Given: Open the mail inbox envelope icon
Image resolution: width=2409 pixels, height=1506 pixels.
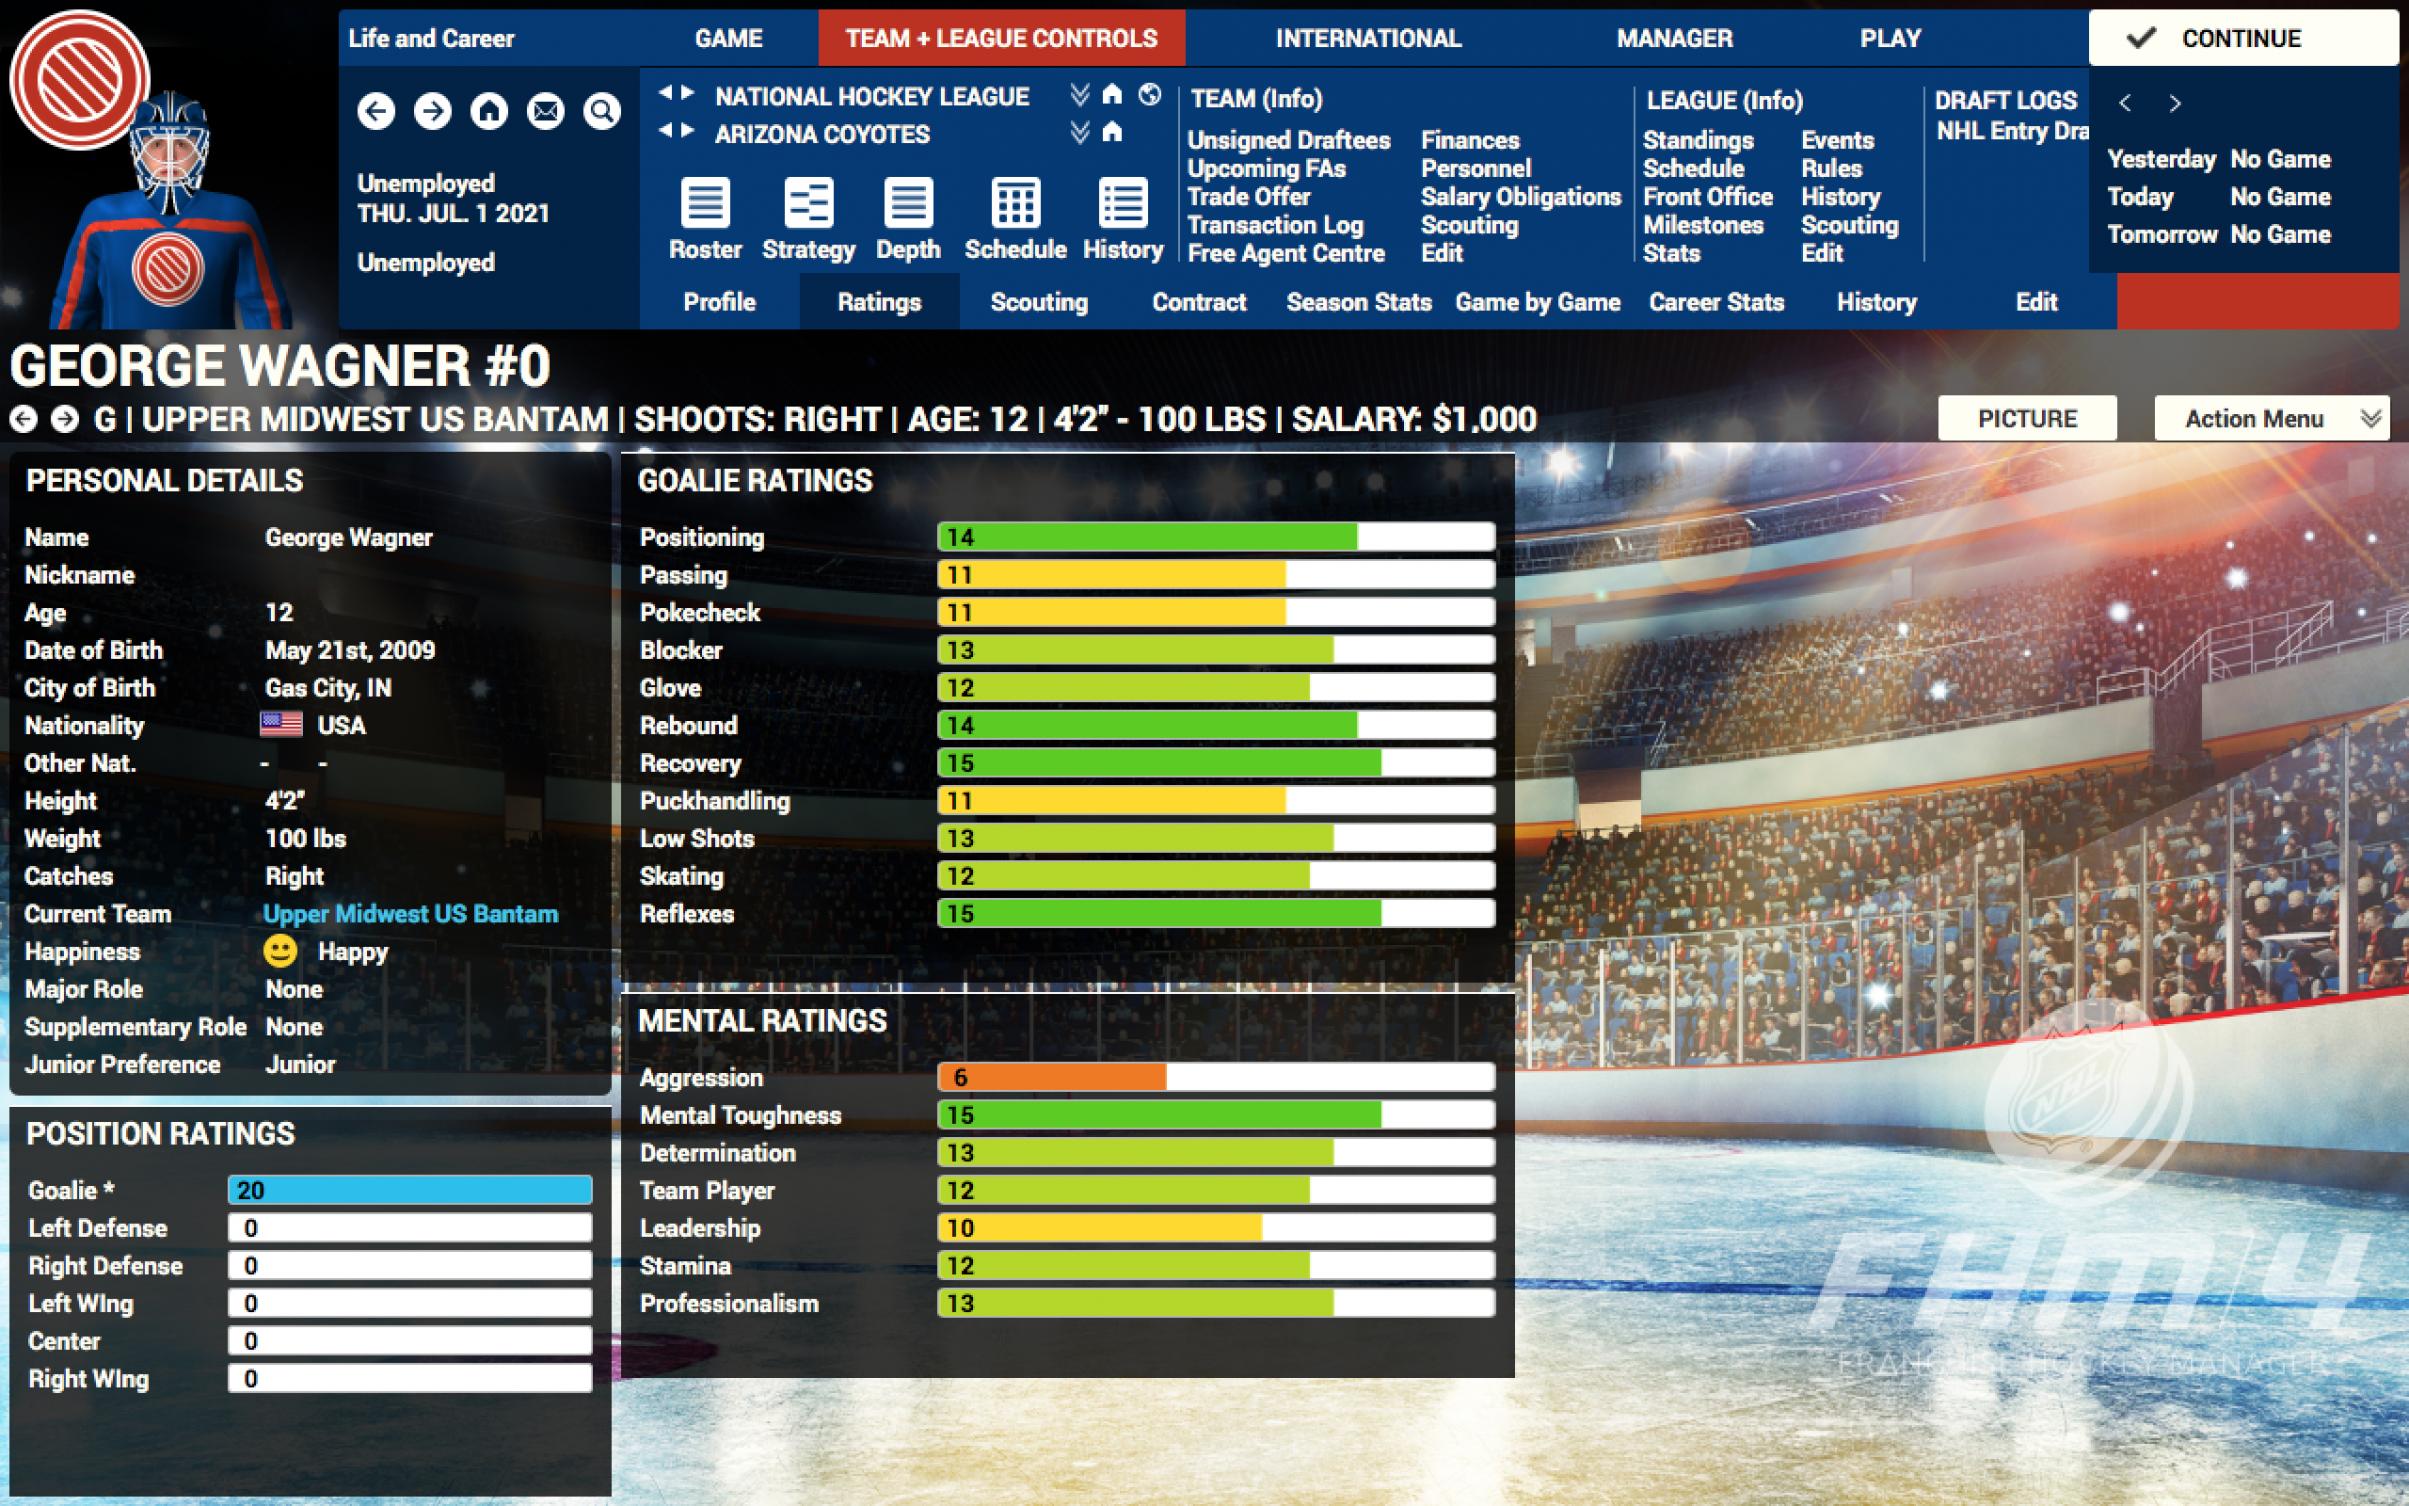Looking at the screenshot, I should (545, 111).
